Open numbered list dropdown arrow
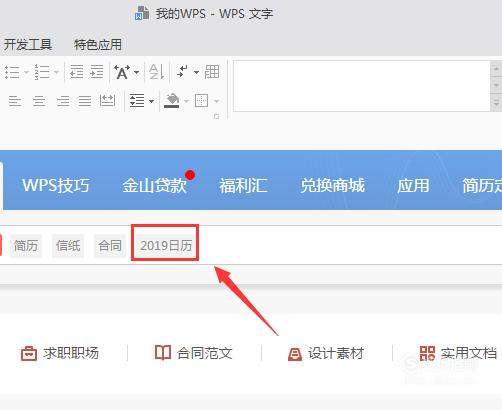 click(x=56, y=72)
